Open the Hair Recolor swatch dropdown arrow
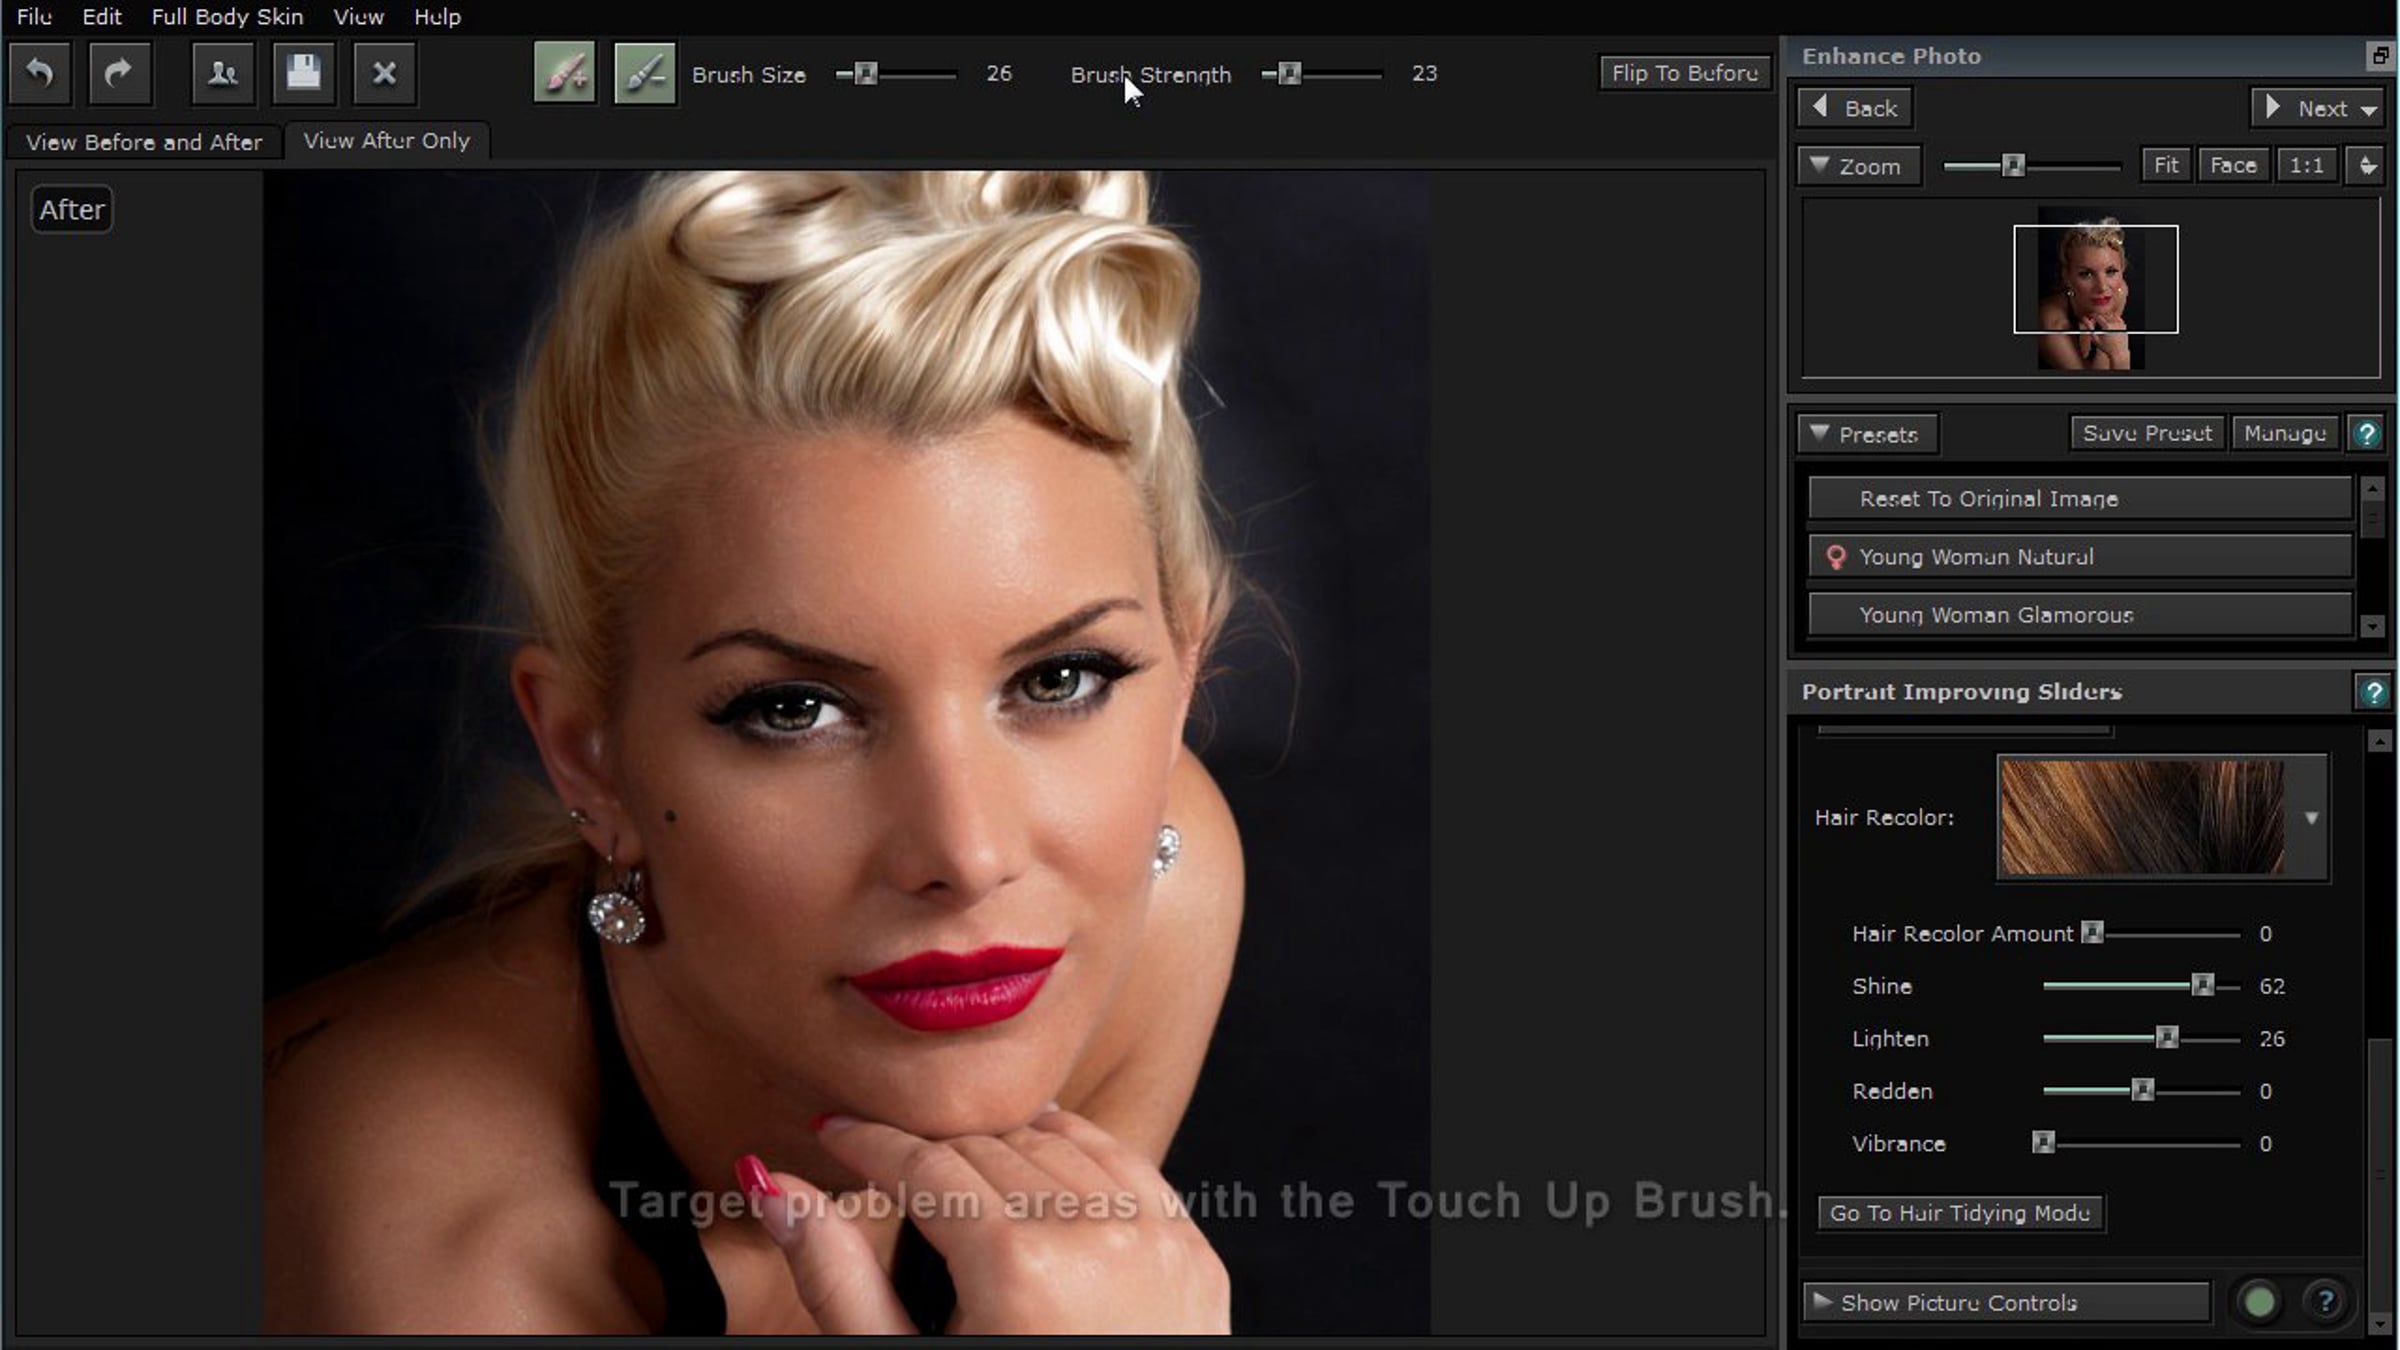 [2311, 818]
